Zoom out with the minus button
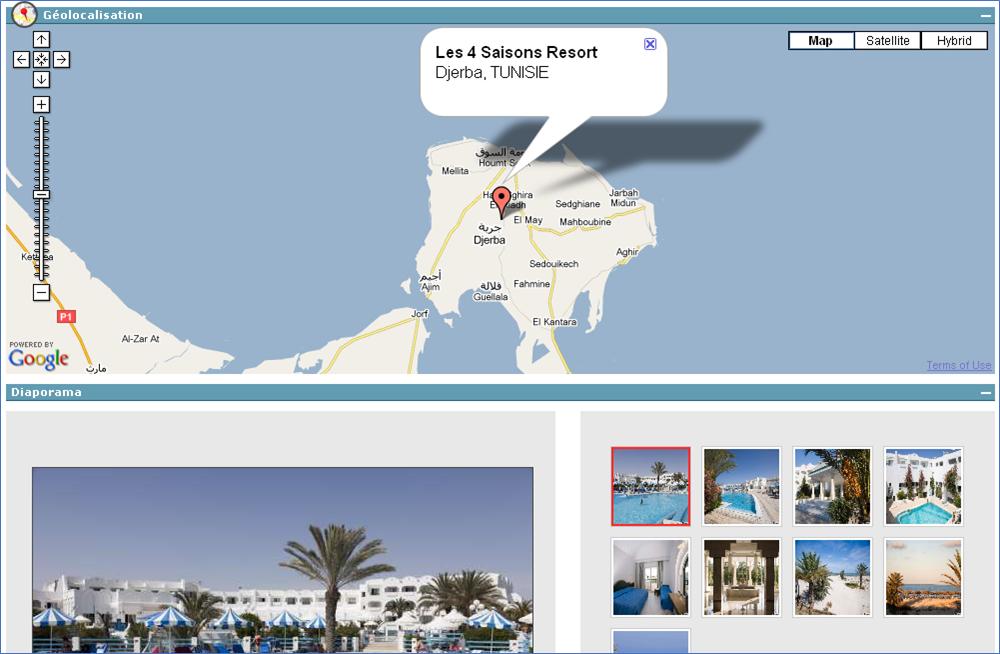Image resolution: width=1000 pixels, height=654 pixels. tap(41, 293)
